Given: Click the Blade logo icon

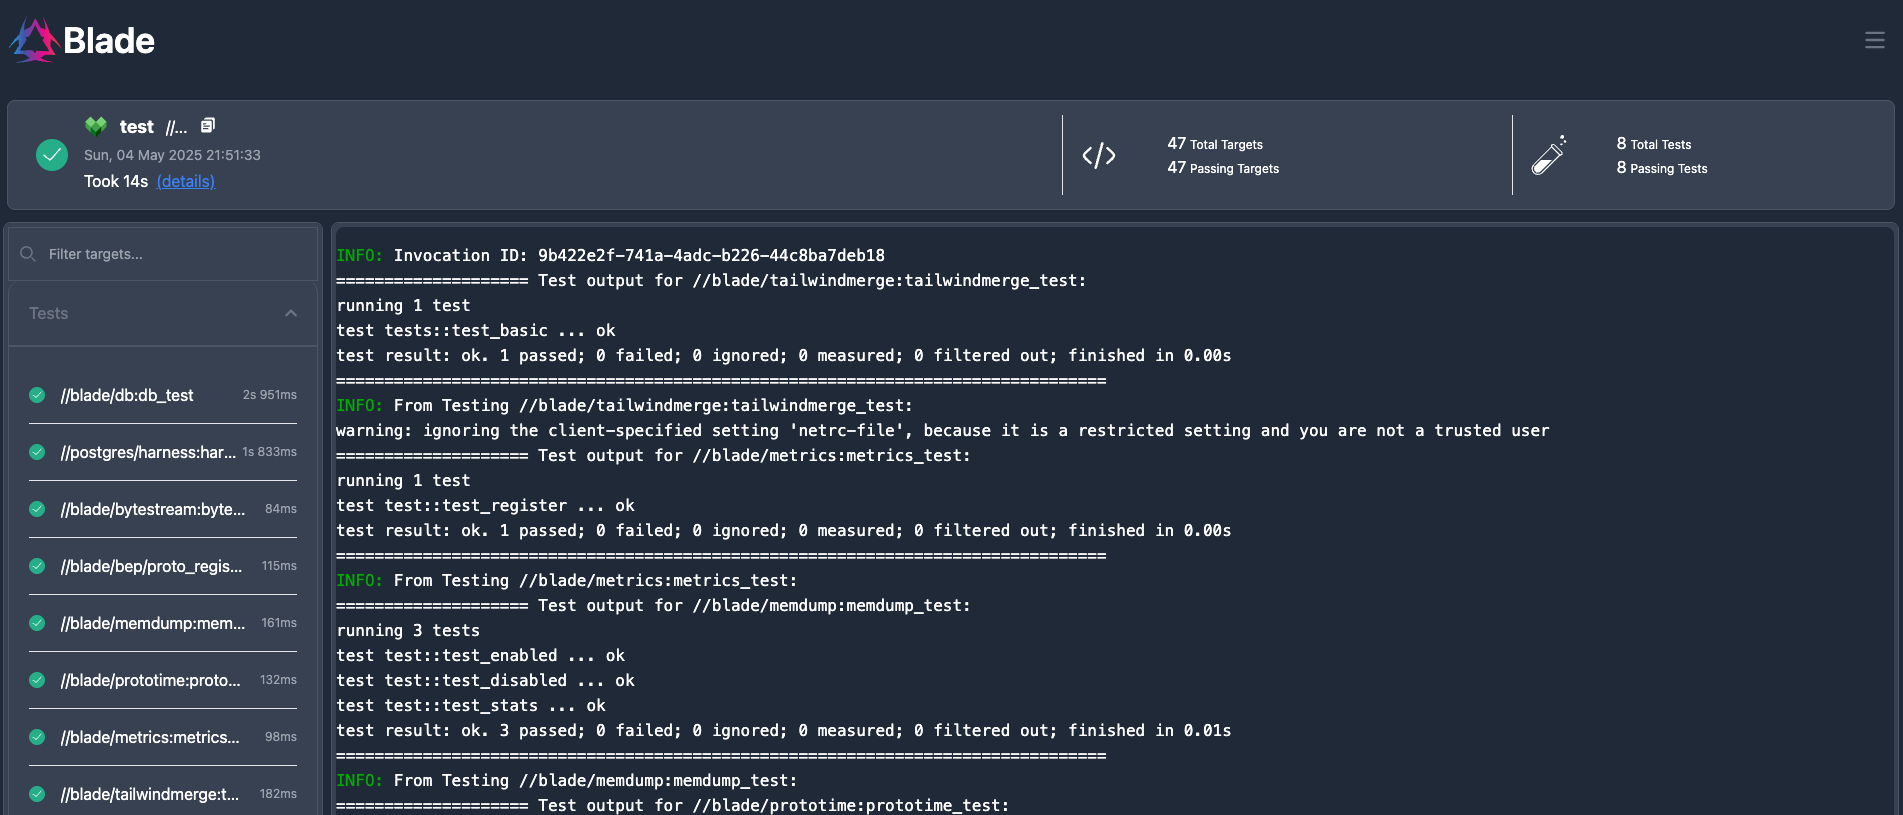Looking at the screenshot, I should (35, 40).
